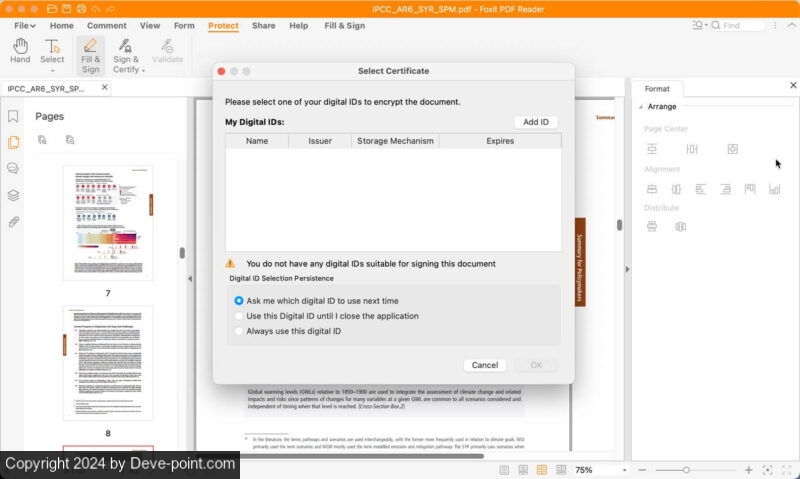
Task: Open the Bookmarks sidebar panel
Action: point(13,116)
